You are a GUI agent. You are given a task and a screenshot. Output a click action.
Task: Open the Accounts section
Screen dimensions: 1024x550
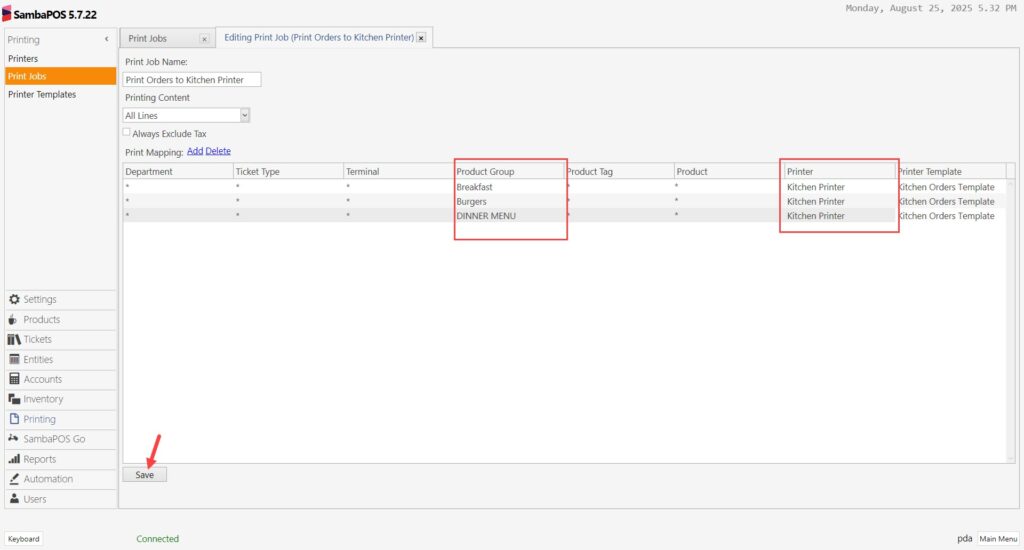point(60,379)
